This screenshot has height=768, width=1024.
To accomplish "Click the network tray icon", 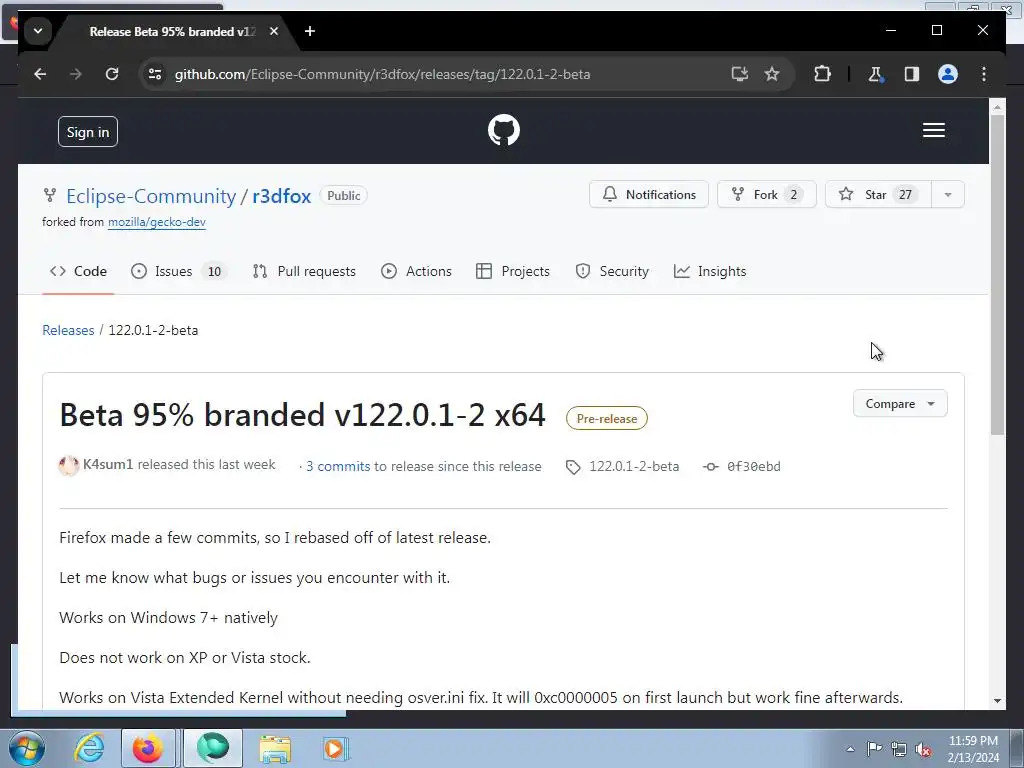I will click(899, 749).
